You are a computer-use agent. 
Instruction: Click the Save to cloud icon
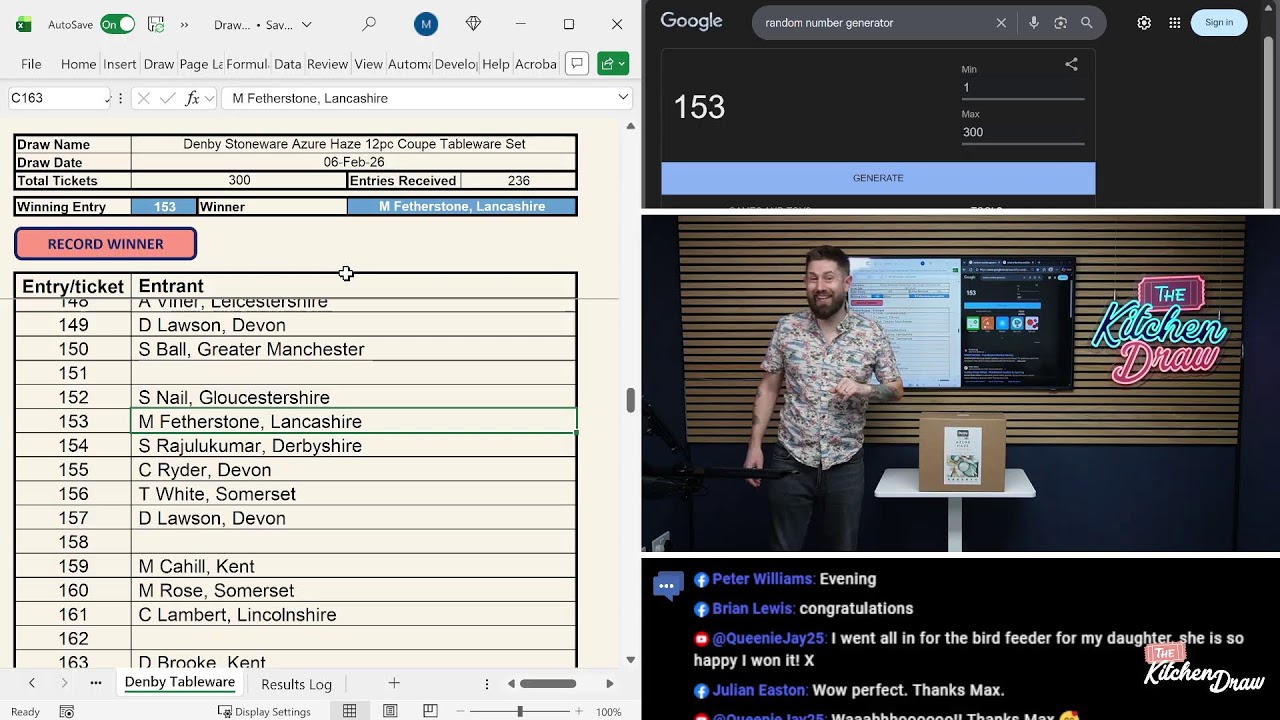coord(156,24)
